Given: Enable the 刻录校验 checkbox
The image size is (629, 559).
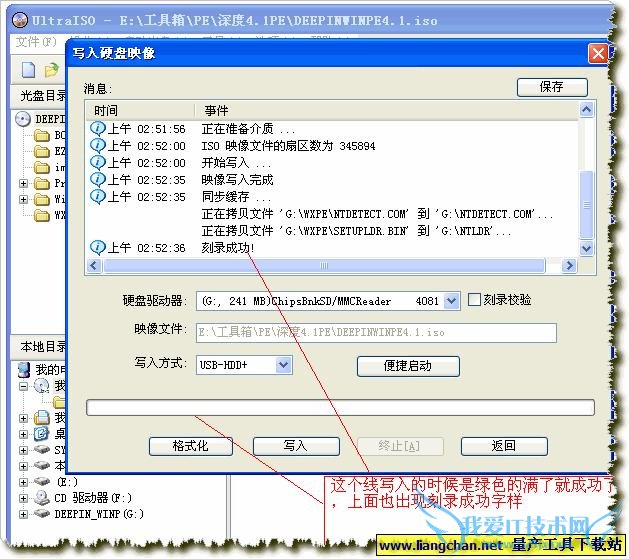Looking at the screenshot, I should tap(474, 300).
